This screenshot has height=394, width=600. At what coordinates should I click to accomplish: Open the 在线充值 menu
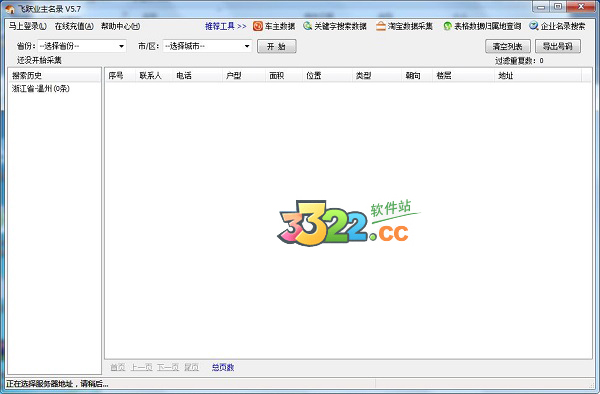74,26
